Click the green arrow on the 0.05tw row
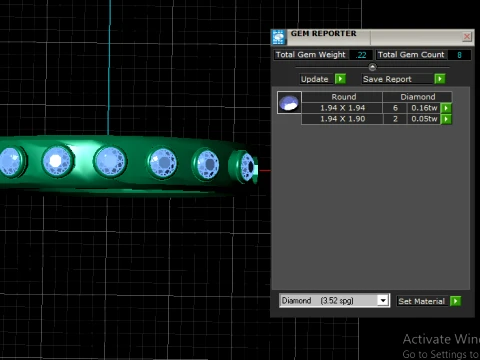The height and width of the screenshot is (360, 480). pyautogui.click(x=446, y=119)
